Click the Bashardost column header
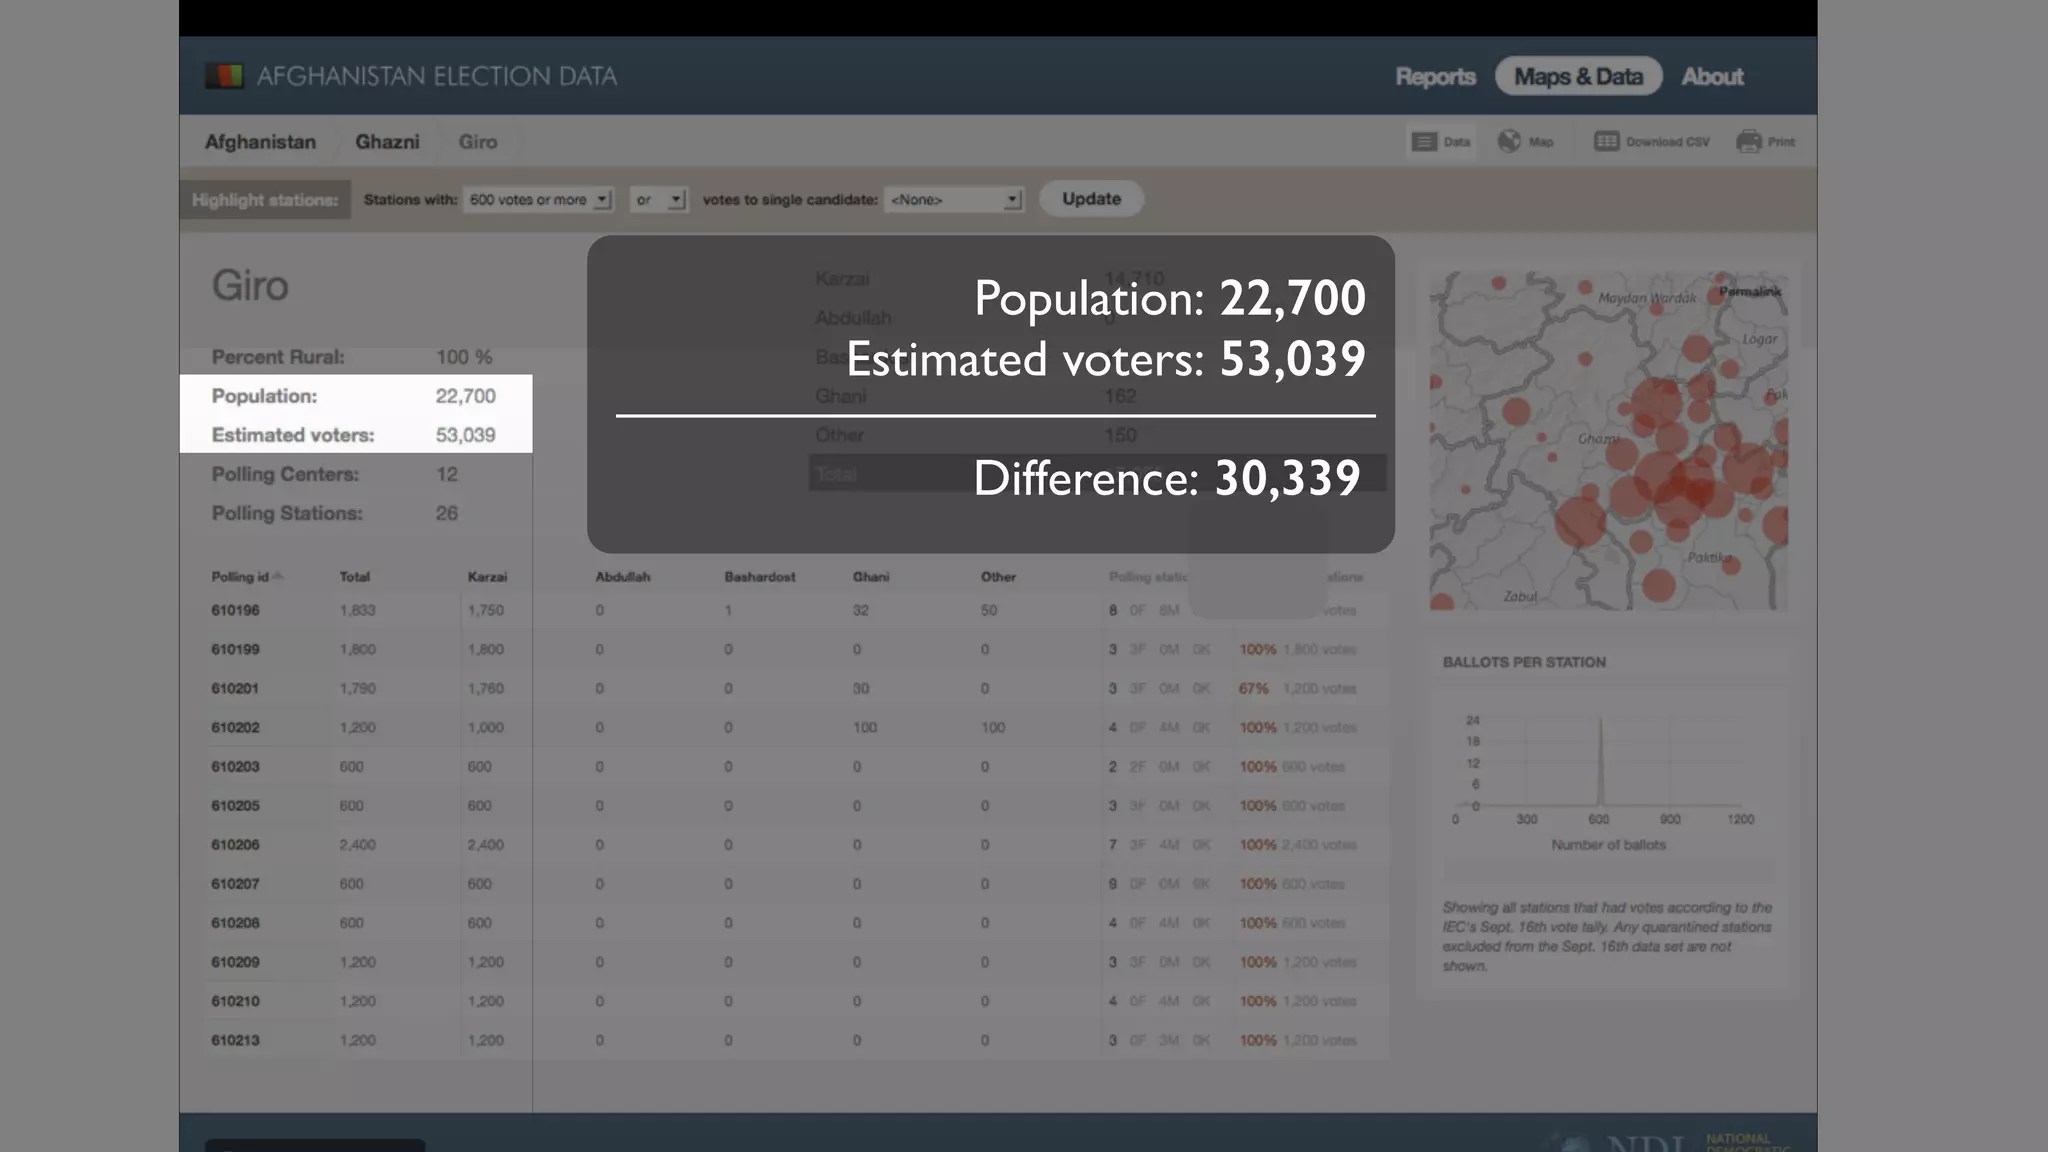 [760, 577]
